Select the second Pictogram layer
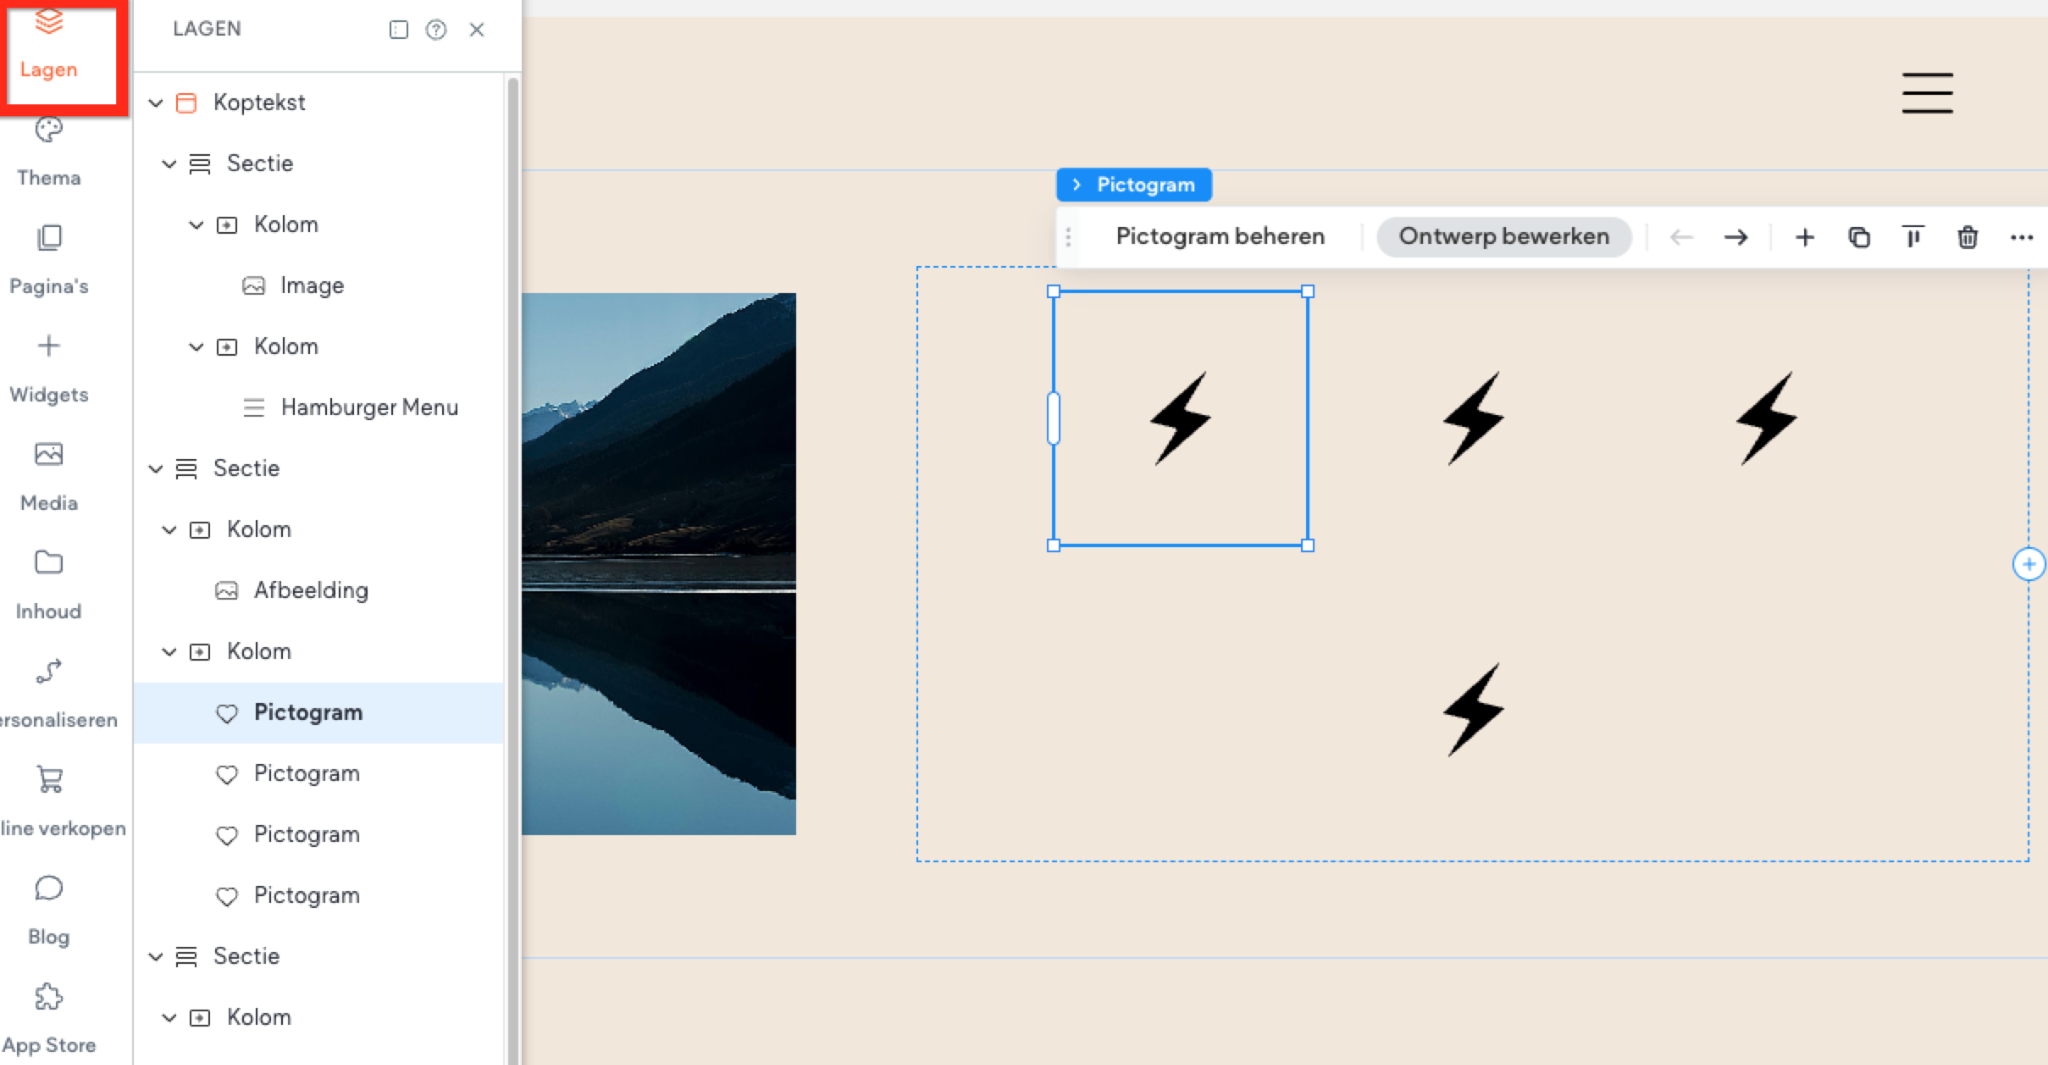The image size is (2048, 1065). [x=306, y=773]
